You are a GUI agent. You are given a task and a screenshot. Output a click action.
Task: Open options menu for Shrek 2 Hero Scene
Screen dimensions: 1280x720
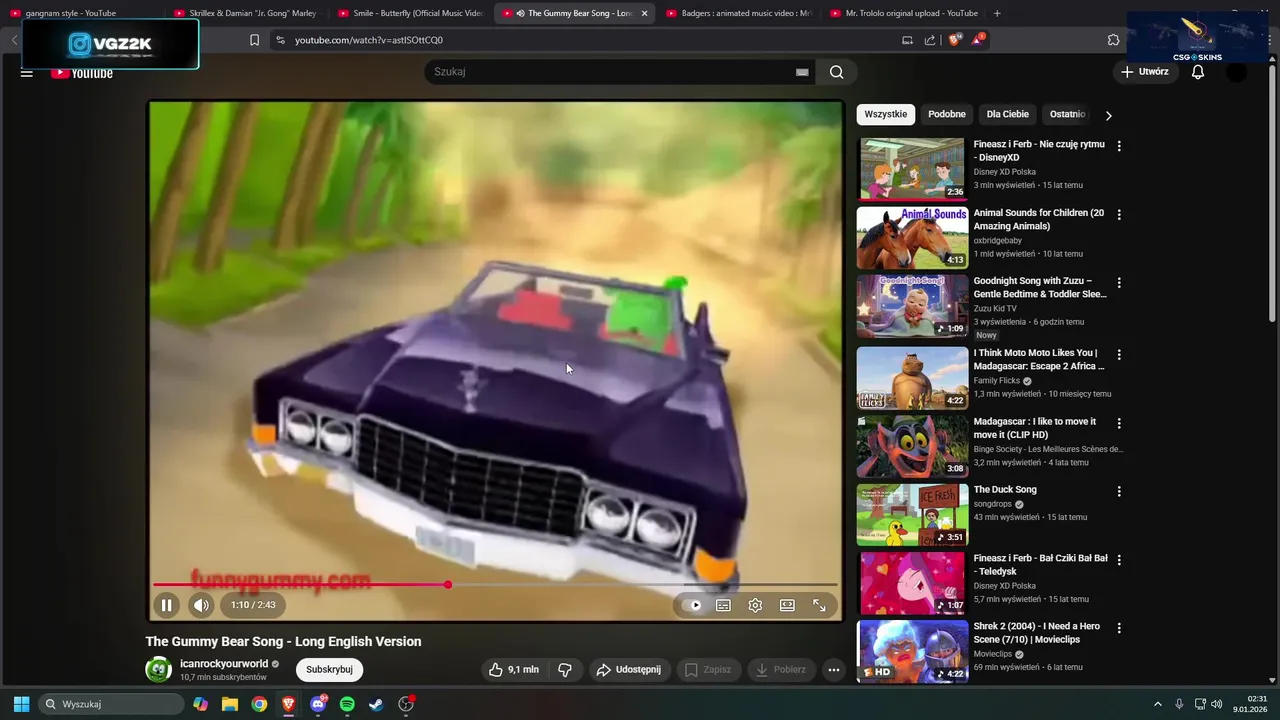pos(1119,628)
